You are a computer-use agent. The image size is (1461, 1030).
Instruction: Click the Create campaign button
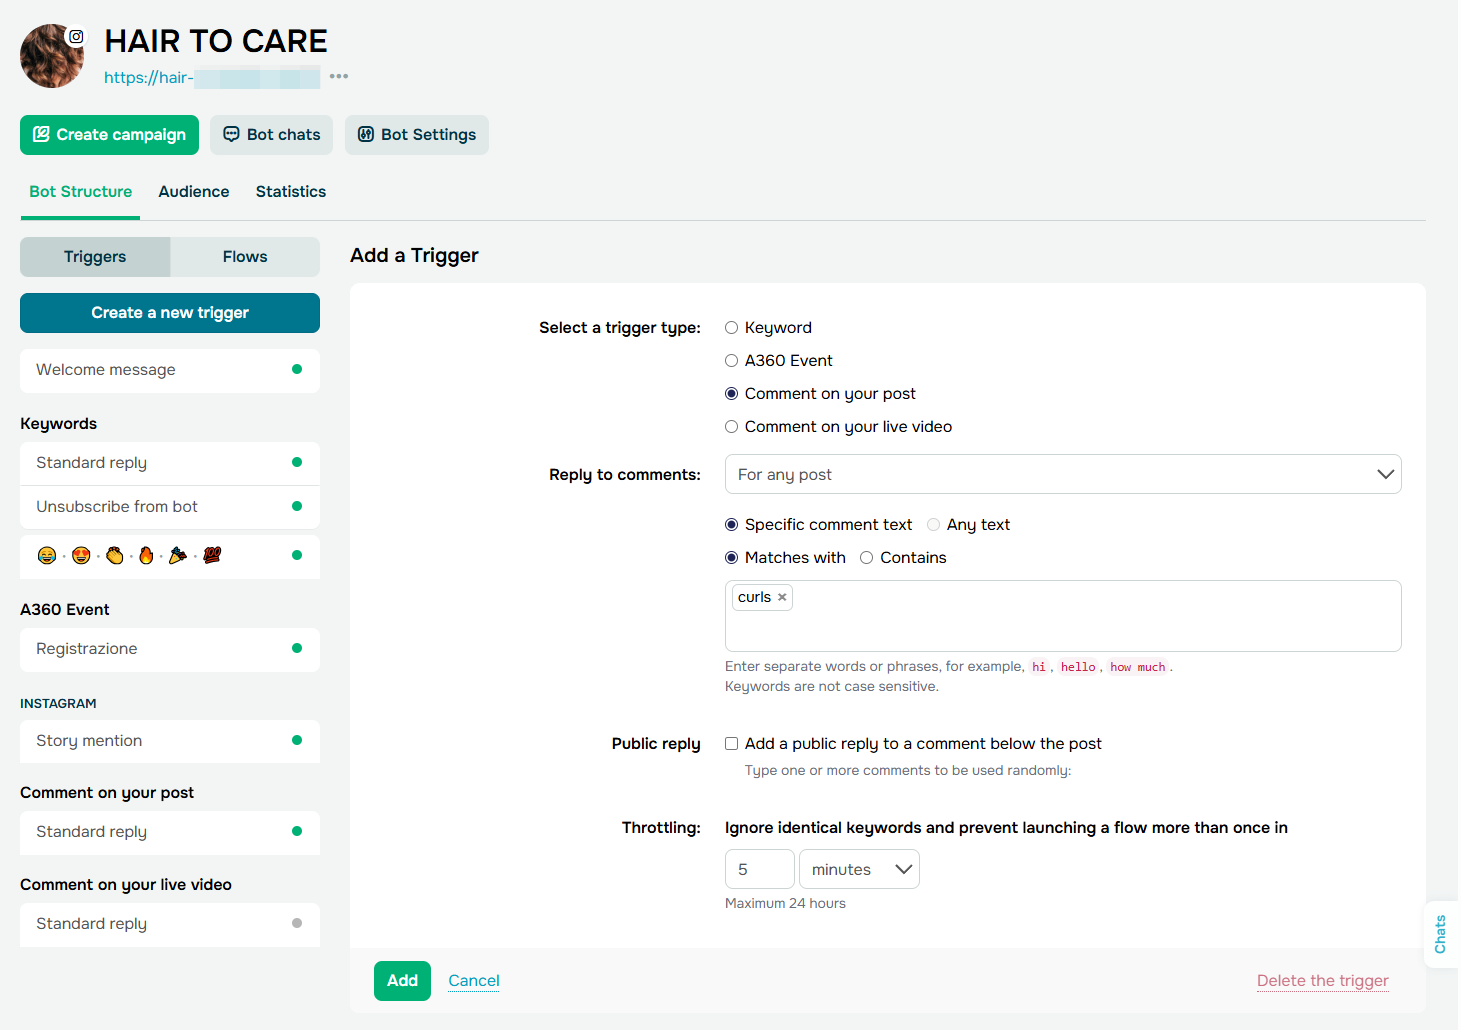[109, 135]
